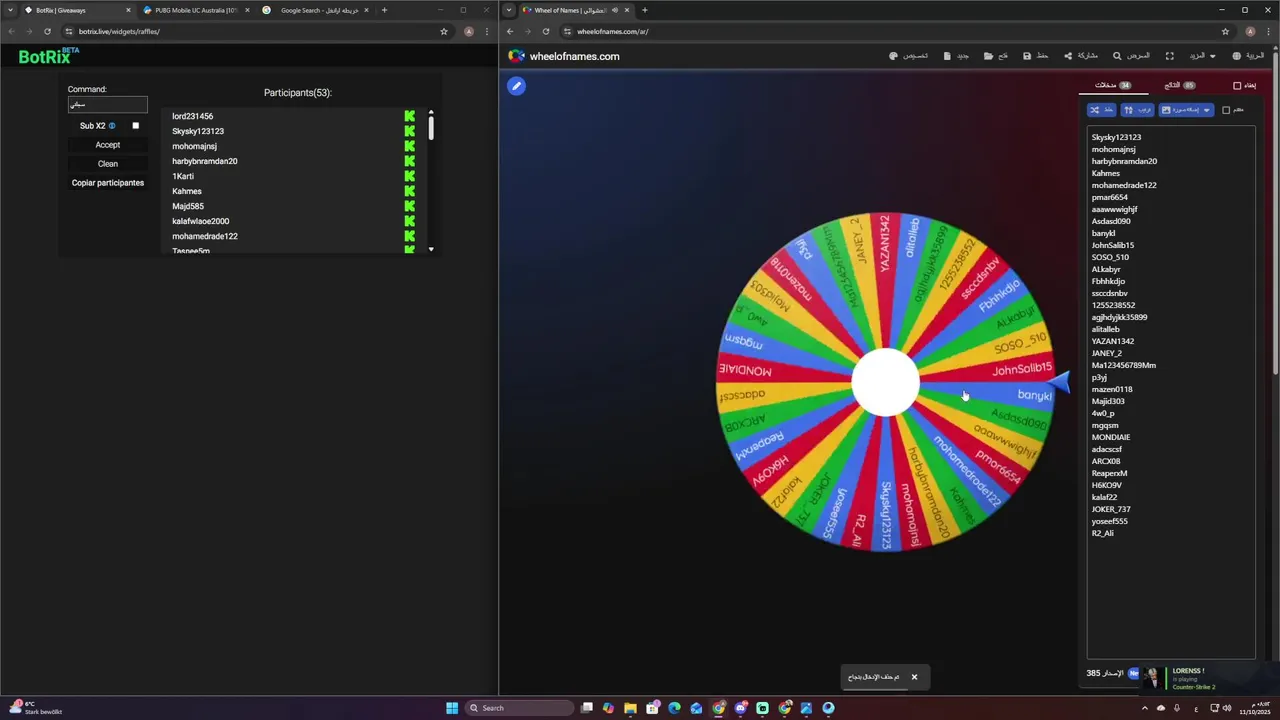Open Discord from the taskbar
1280x720 pixels.
[x=740, y=708]
